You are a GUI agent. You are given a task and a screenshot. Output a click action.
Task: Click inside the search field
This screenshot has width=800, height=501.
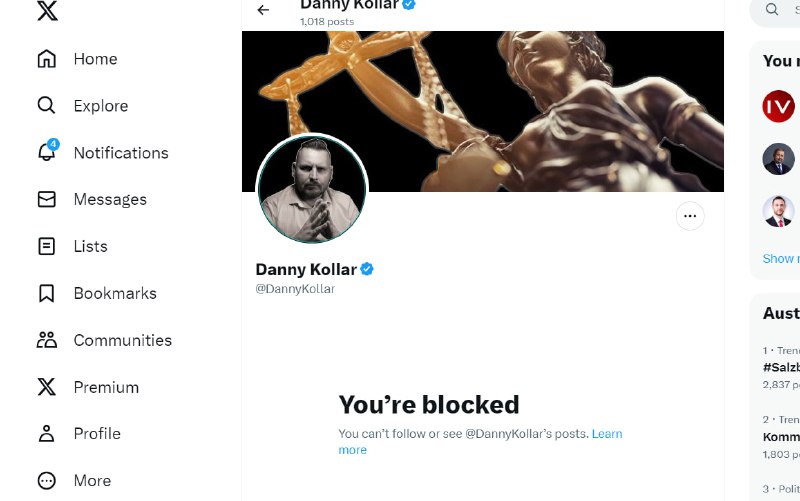click(785, 10)
